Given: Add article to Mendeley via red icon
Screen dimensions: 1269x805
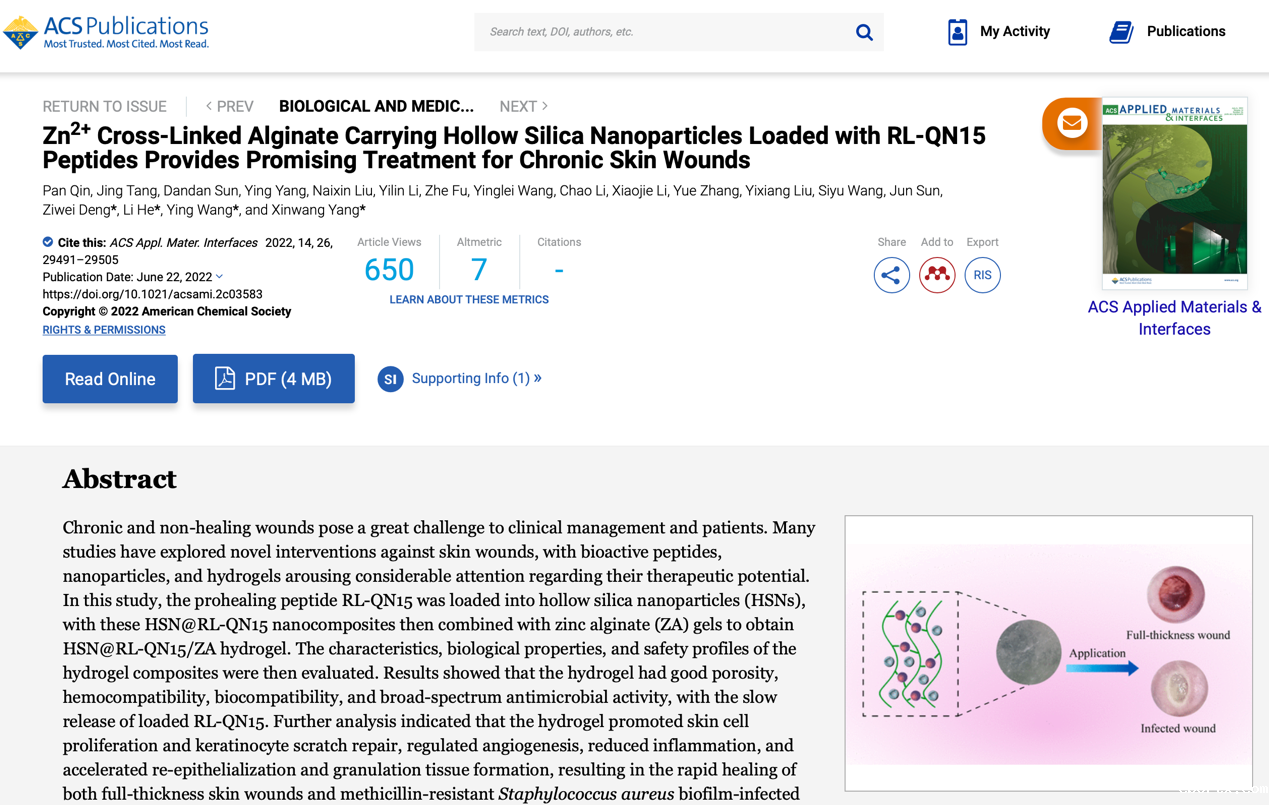Looking at the screenshot, I should [x=937, y=275].
